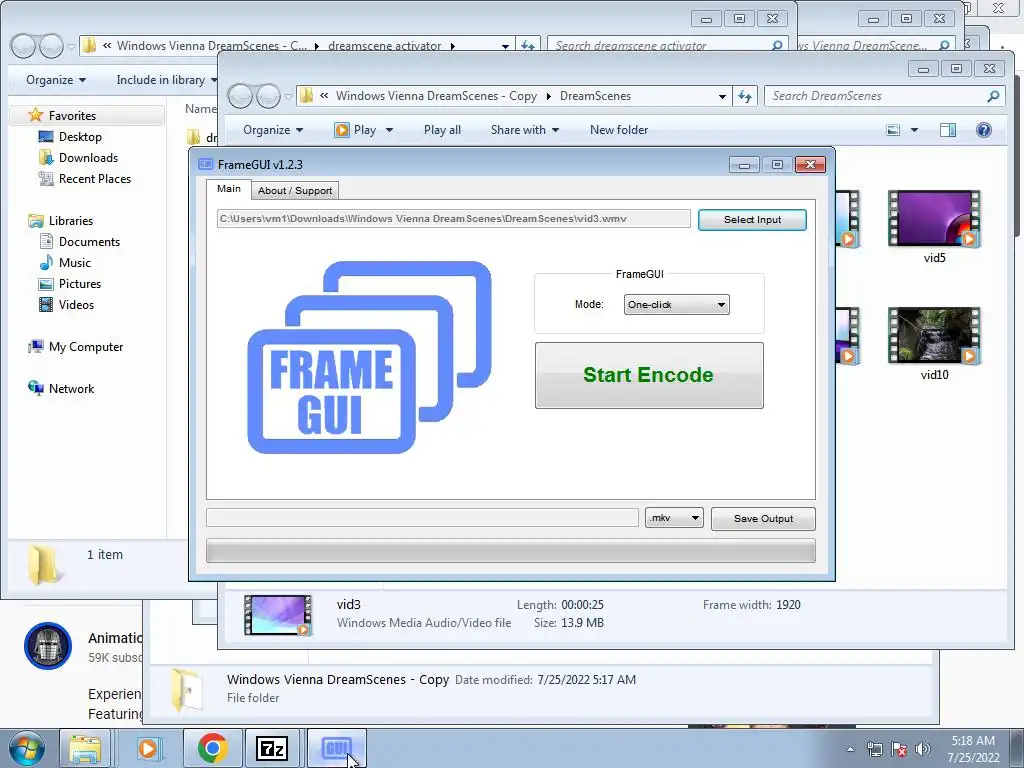The image size is (1024, 768).
Task: Click the FrameGUI title bar icon
Action: 206,165
